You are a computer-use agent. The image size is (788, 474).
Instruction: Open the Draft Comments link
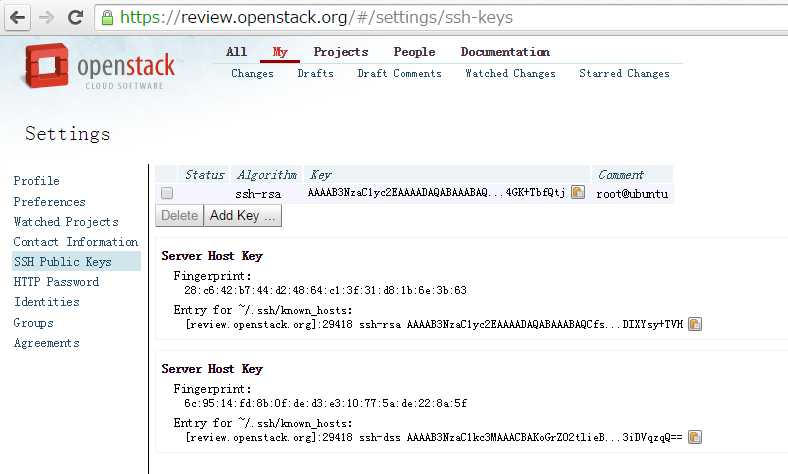pos(399,73)
